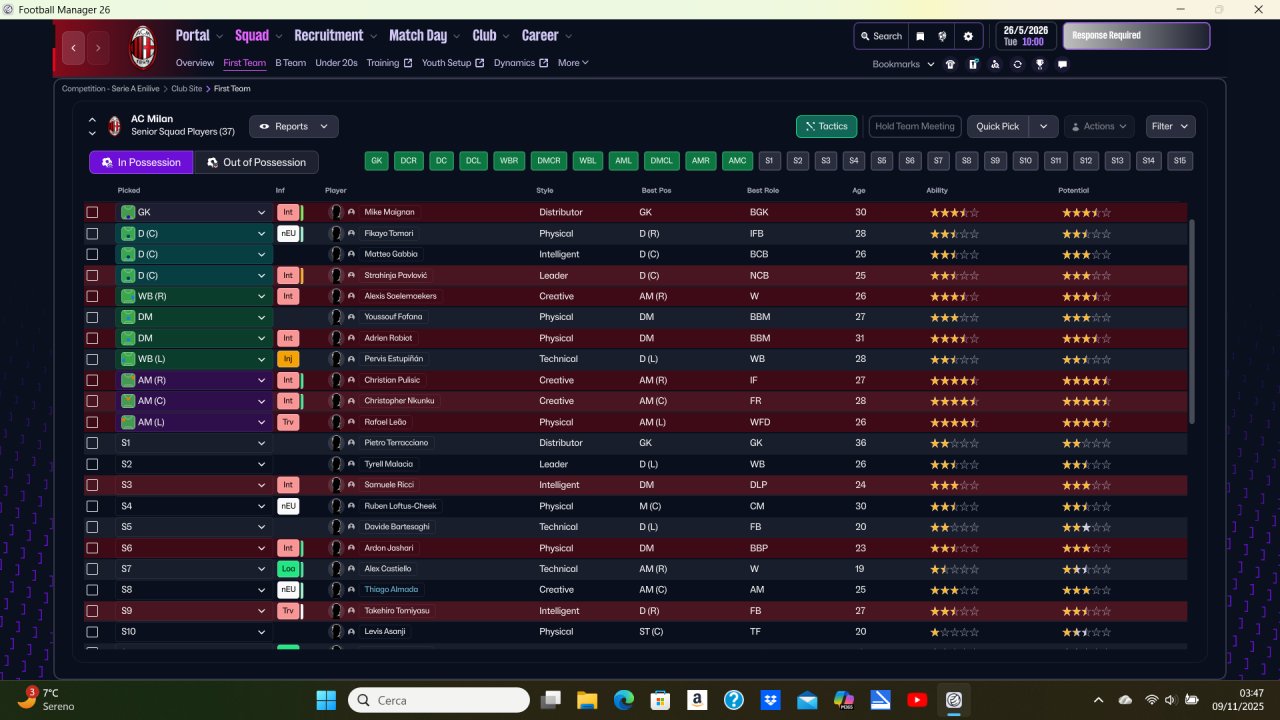Click the Inj injury badge for Pervis Estupiñán
The width and height of the screenshot is (1280, 720).
pos(288,359)
